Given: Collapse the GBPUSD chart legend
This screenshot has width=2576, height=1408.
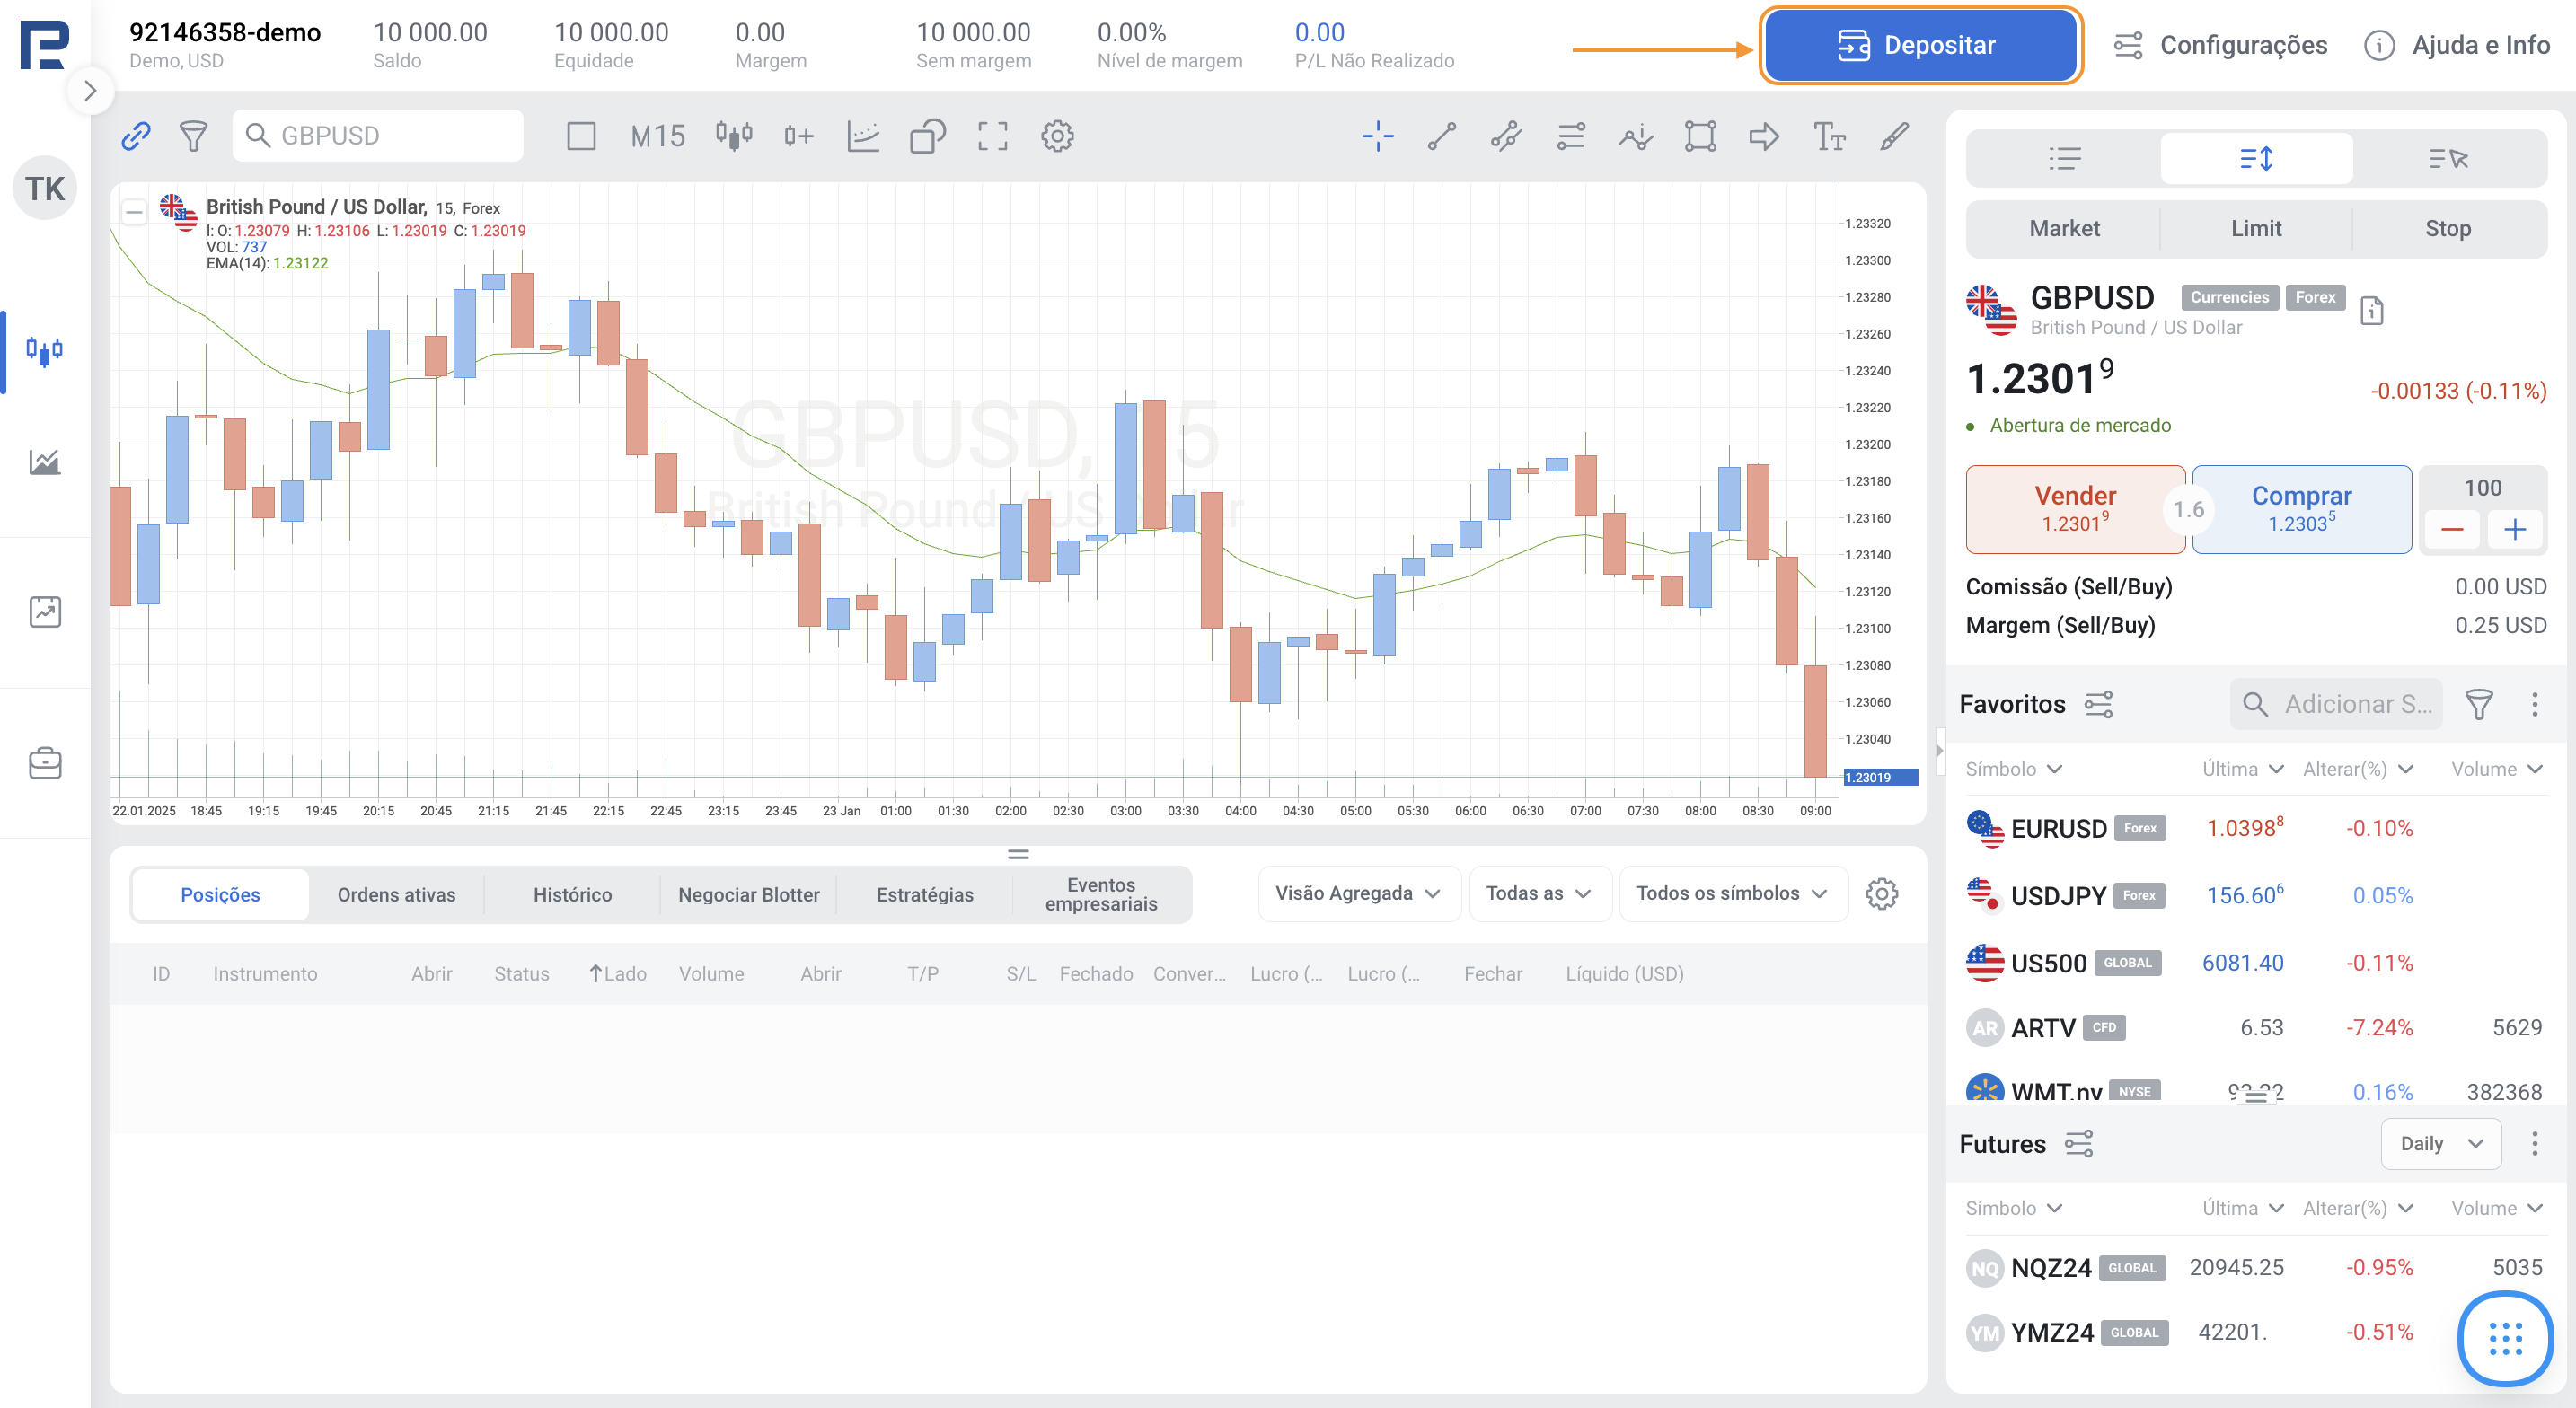Looking at the screenshot, I should 134,211.
